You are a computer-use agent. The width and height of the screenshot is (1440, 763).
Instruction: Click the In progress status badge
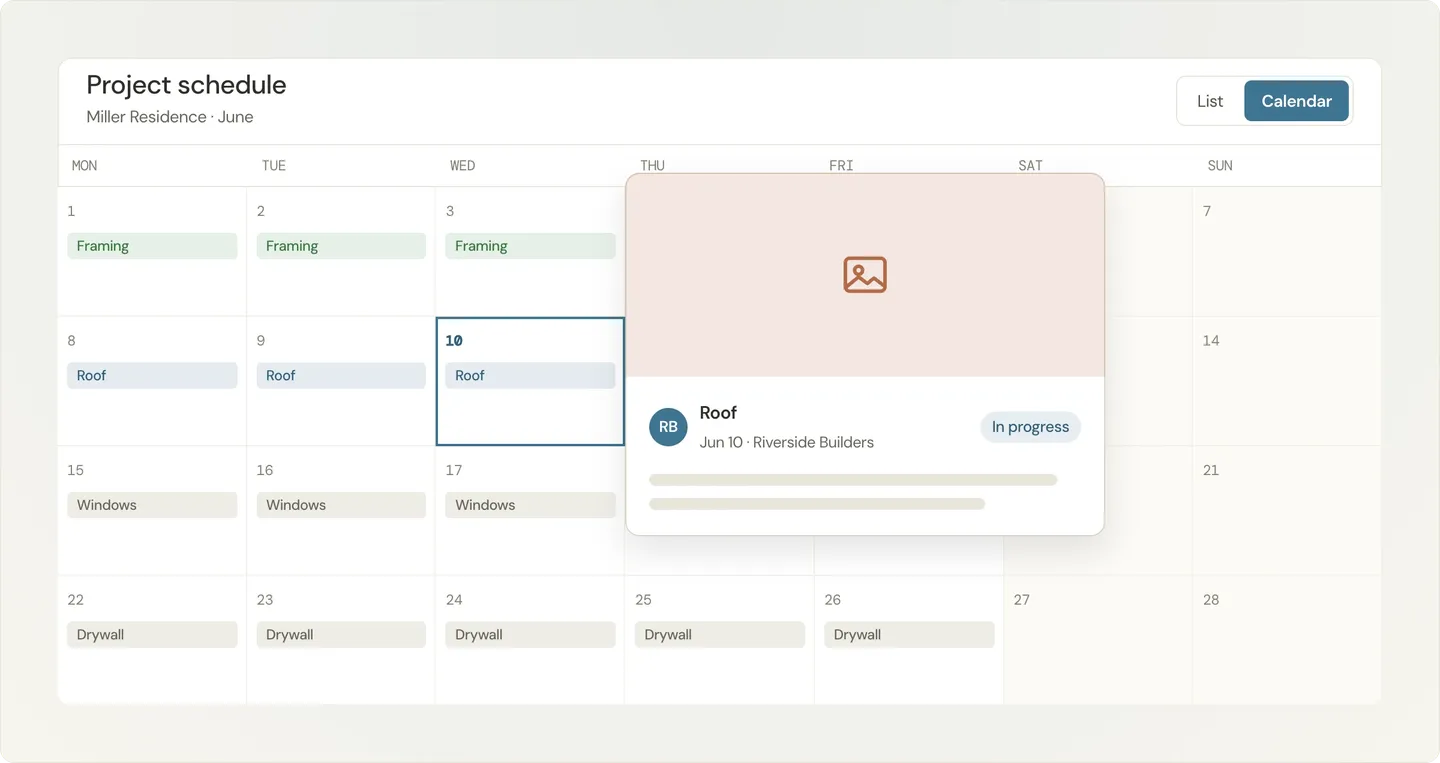pos(1030,427)
